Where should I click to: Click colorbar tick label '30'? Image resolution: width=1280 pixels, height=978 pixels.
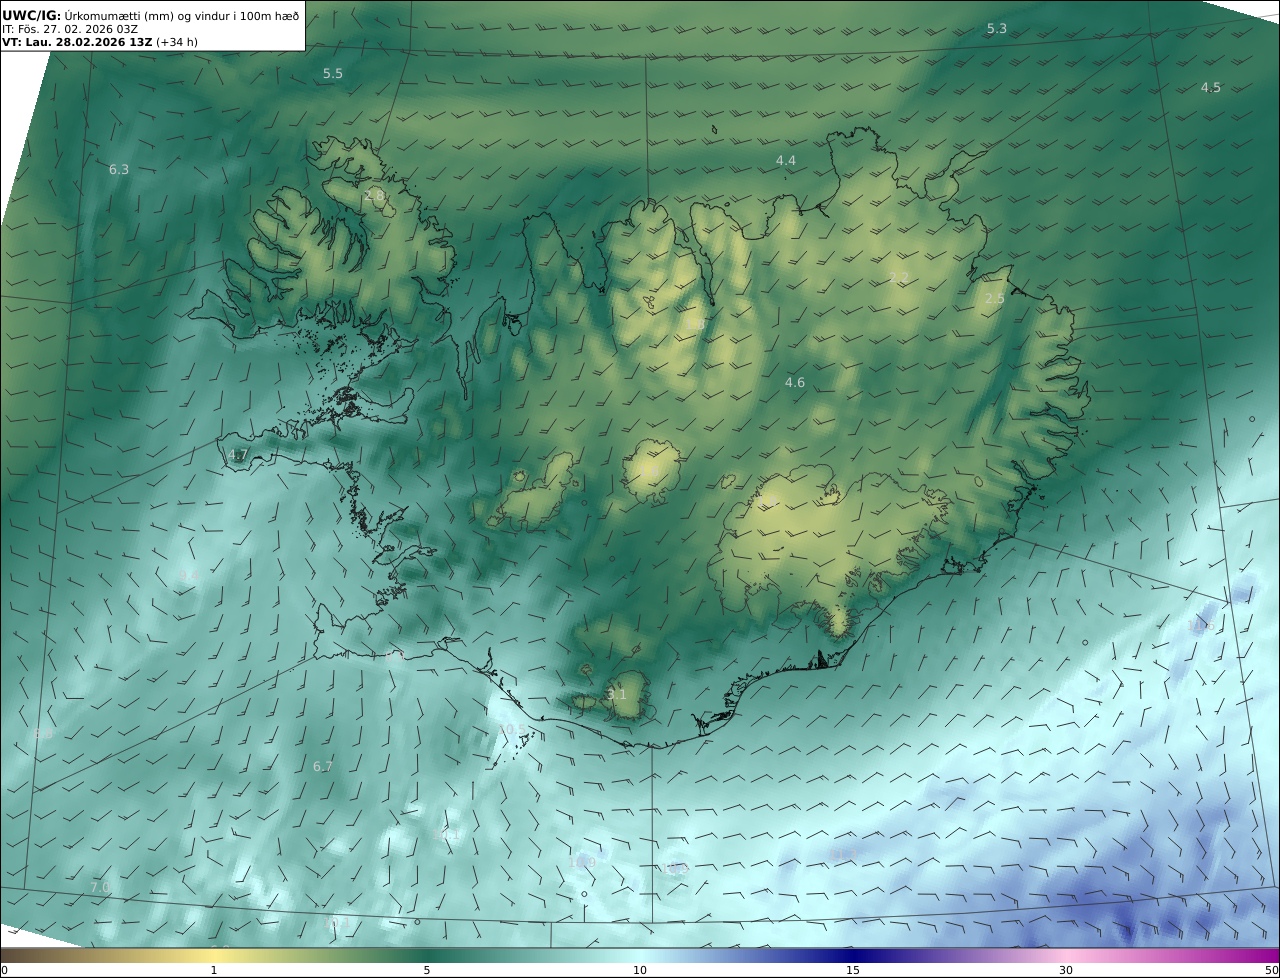click(1066, 970)
